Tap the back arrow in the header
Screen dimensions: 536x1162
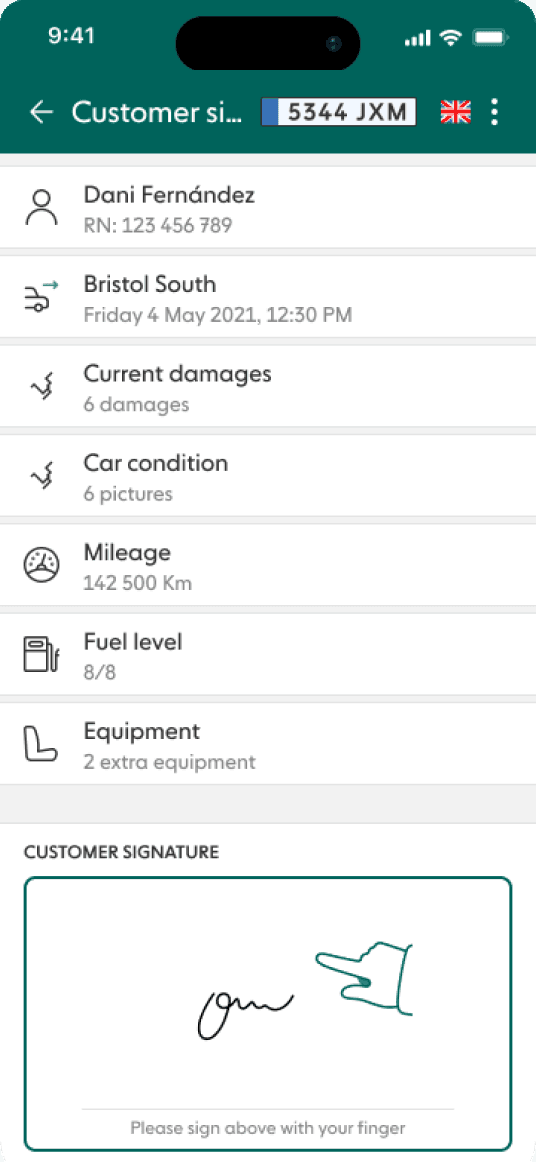pos(42,112)
